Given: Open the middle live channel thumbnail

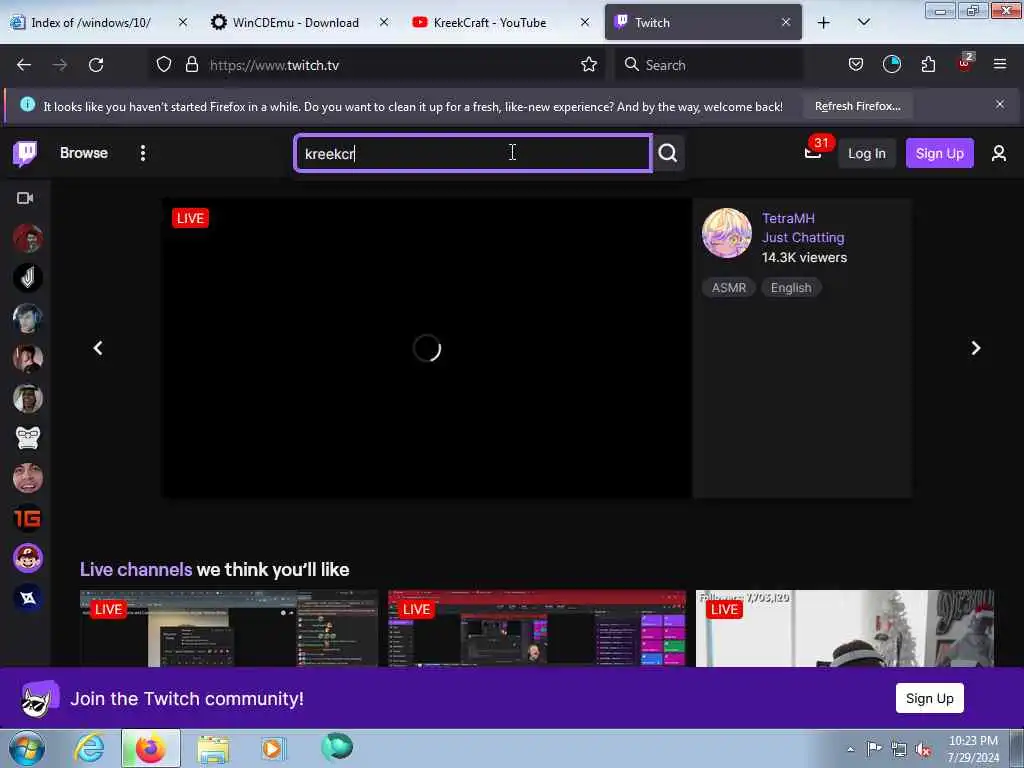Looking at the screenshot, I should pos(537,628).
